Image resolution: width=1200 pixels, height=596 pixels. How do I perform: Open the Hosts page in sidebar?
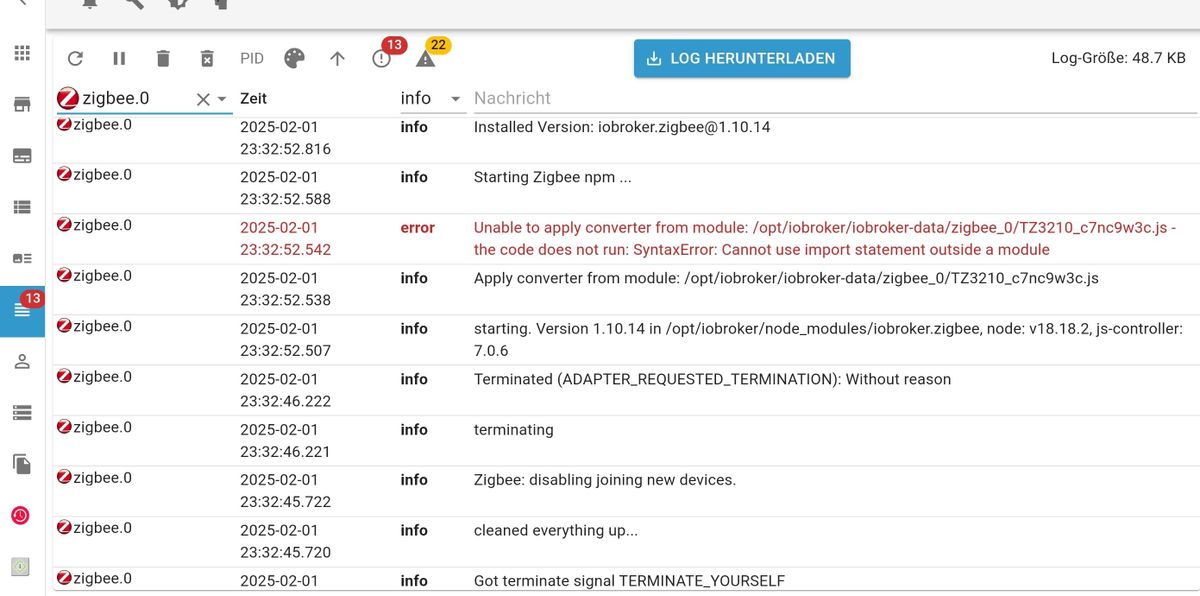pyautogui.click(x=22, y=412)
